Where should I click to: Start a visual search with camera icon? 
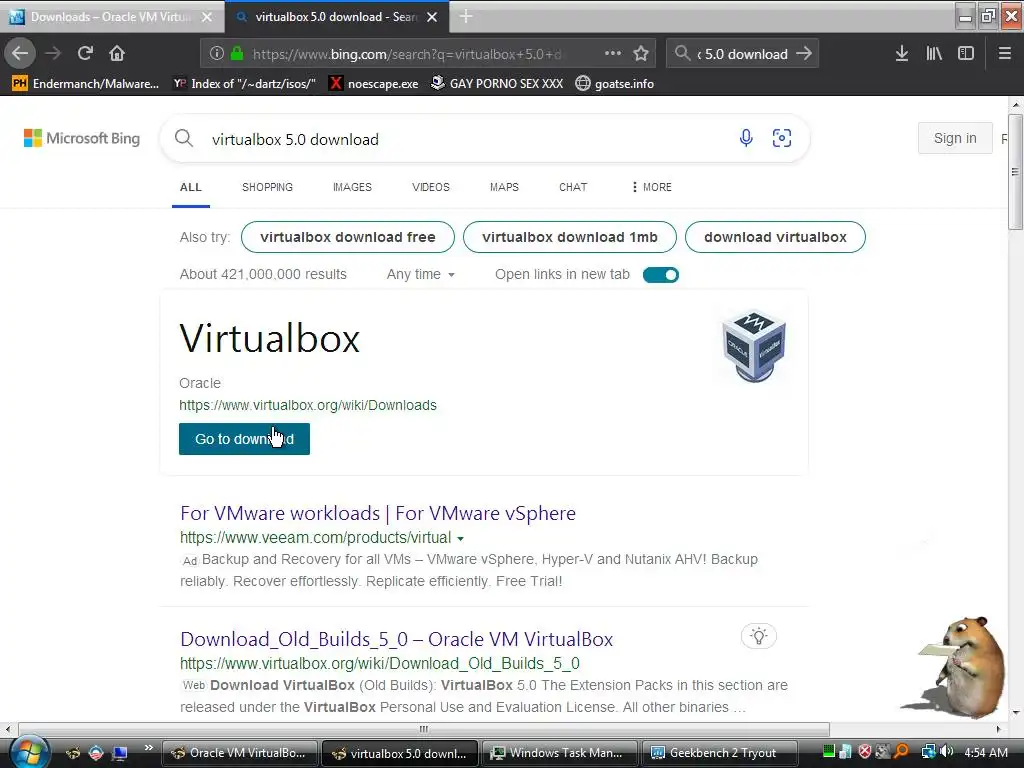tap(782, 138)
